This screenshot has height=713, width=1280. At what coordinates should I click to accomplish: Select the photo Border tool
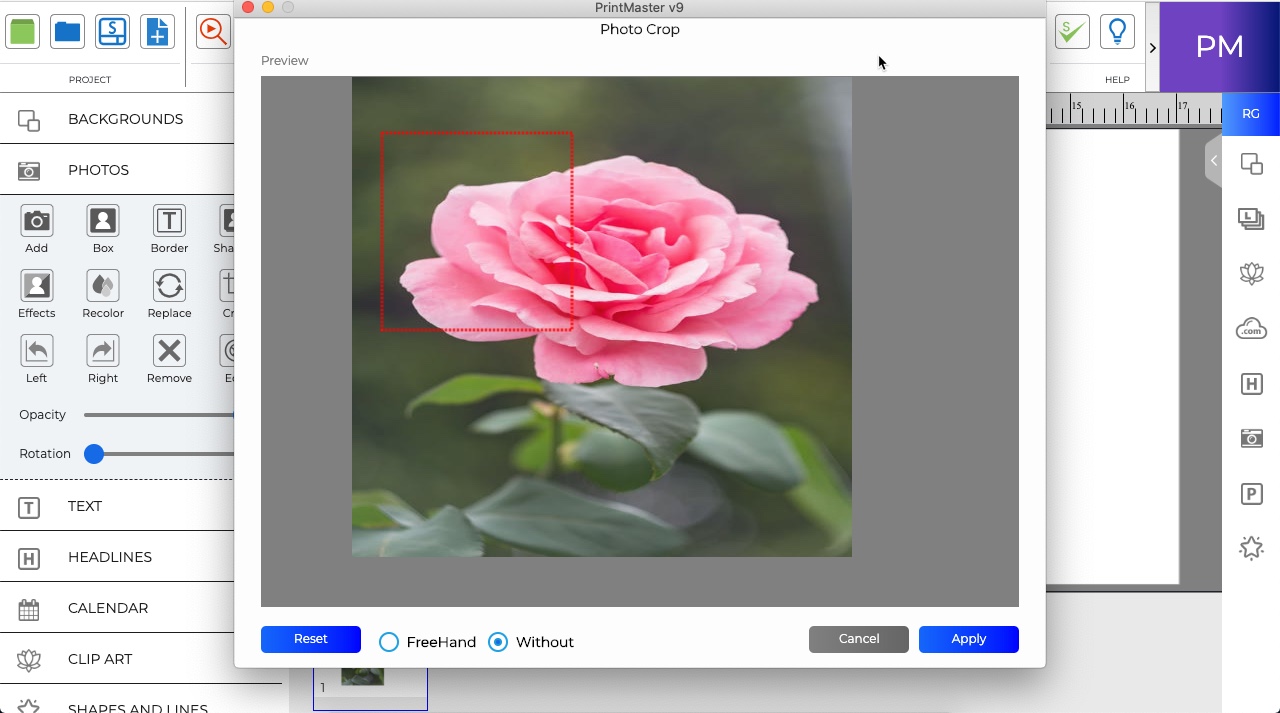(168, 228)
